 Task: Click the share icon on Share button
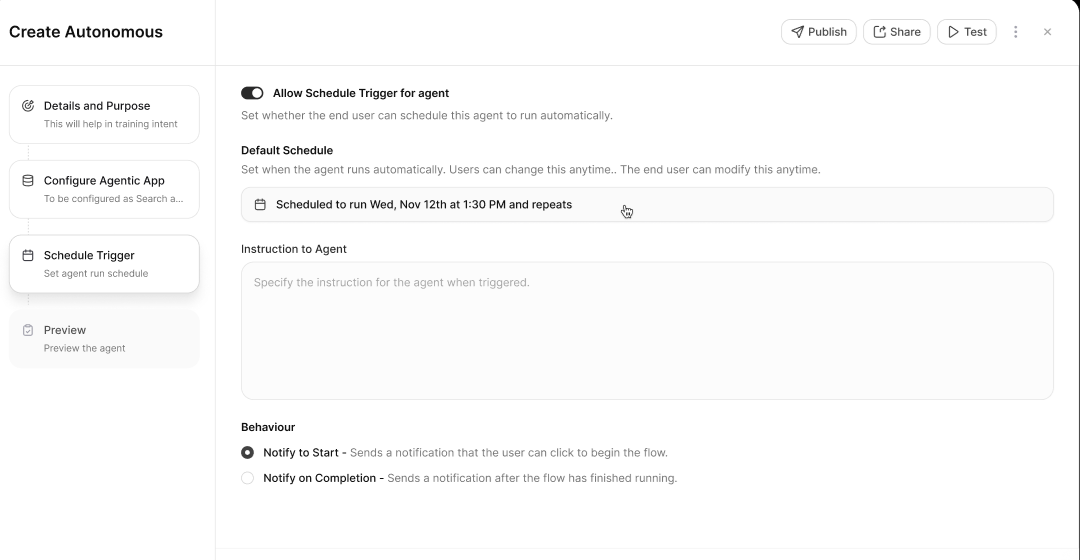[x=880, y=32]
